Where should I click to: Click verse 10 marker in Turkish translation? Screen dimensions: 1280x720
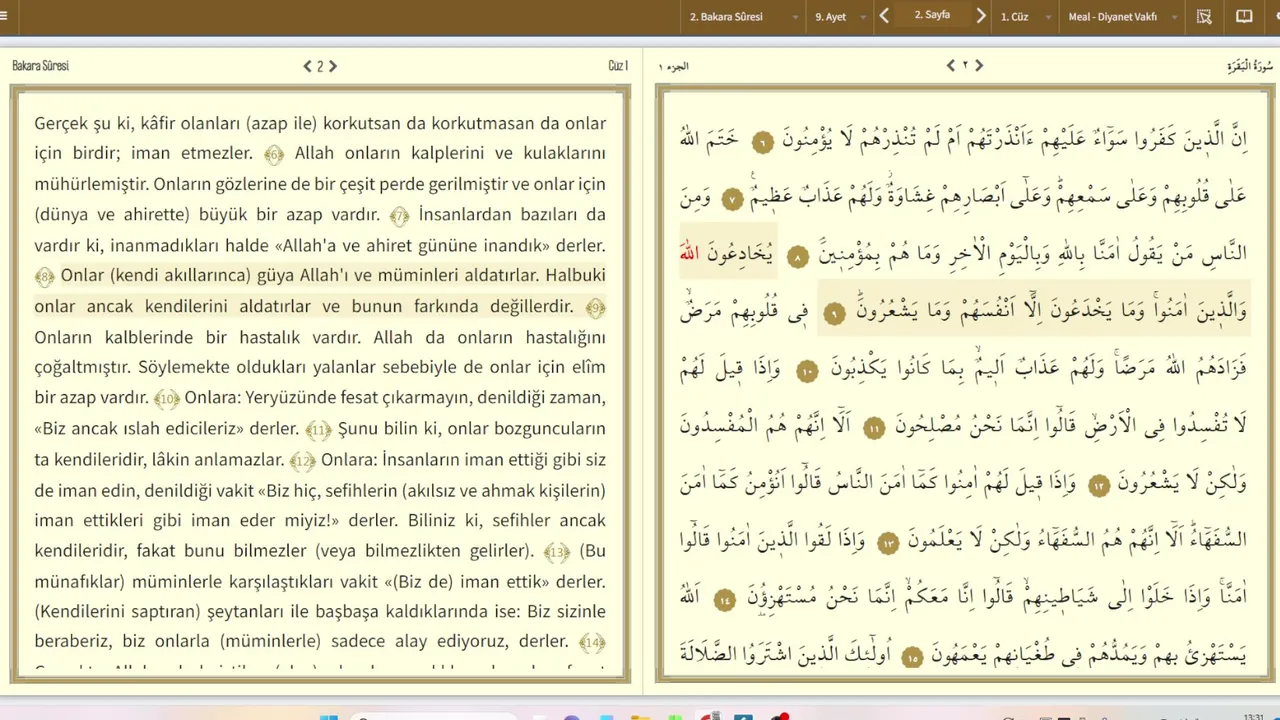167,399
